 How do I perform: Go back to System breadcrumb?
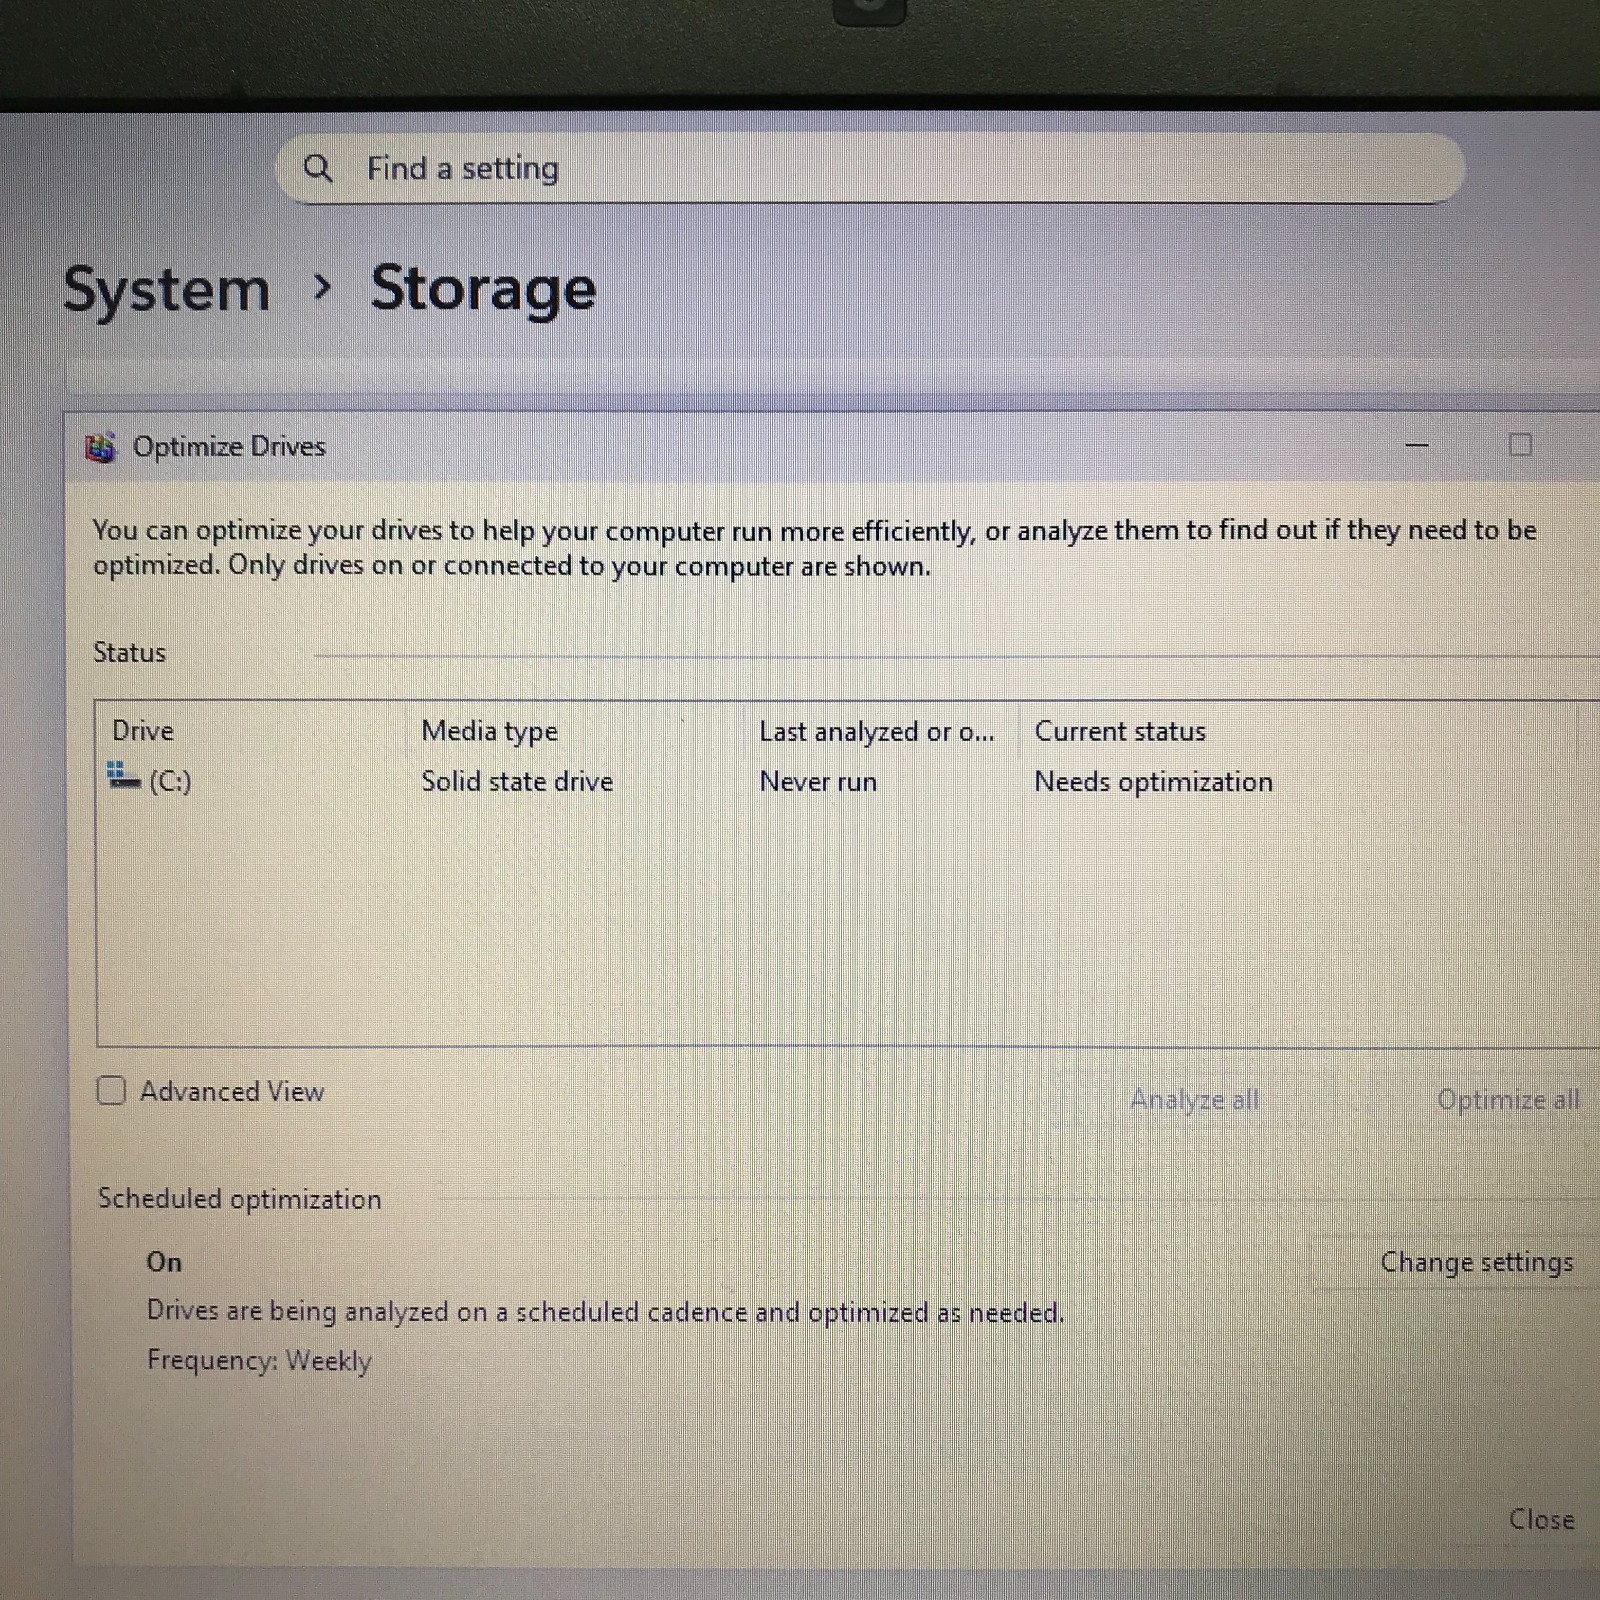(166, 291)
